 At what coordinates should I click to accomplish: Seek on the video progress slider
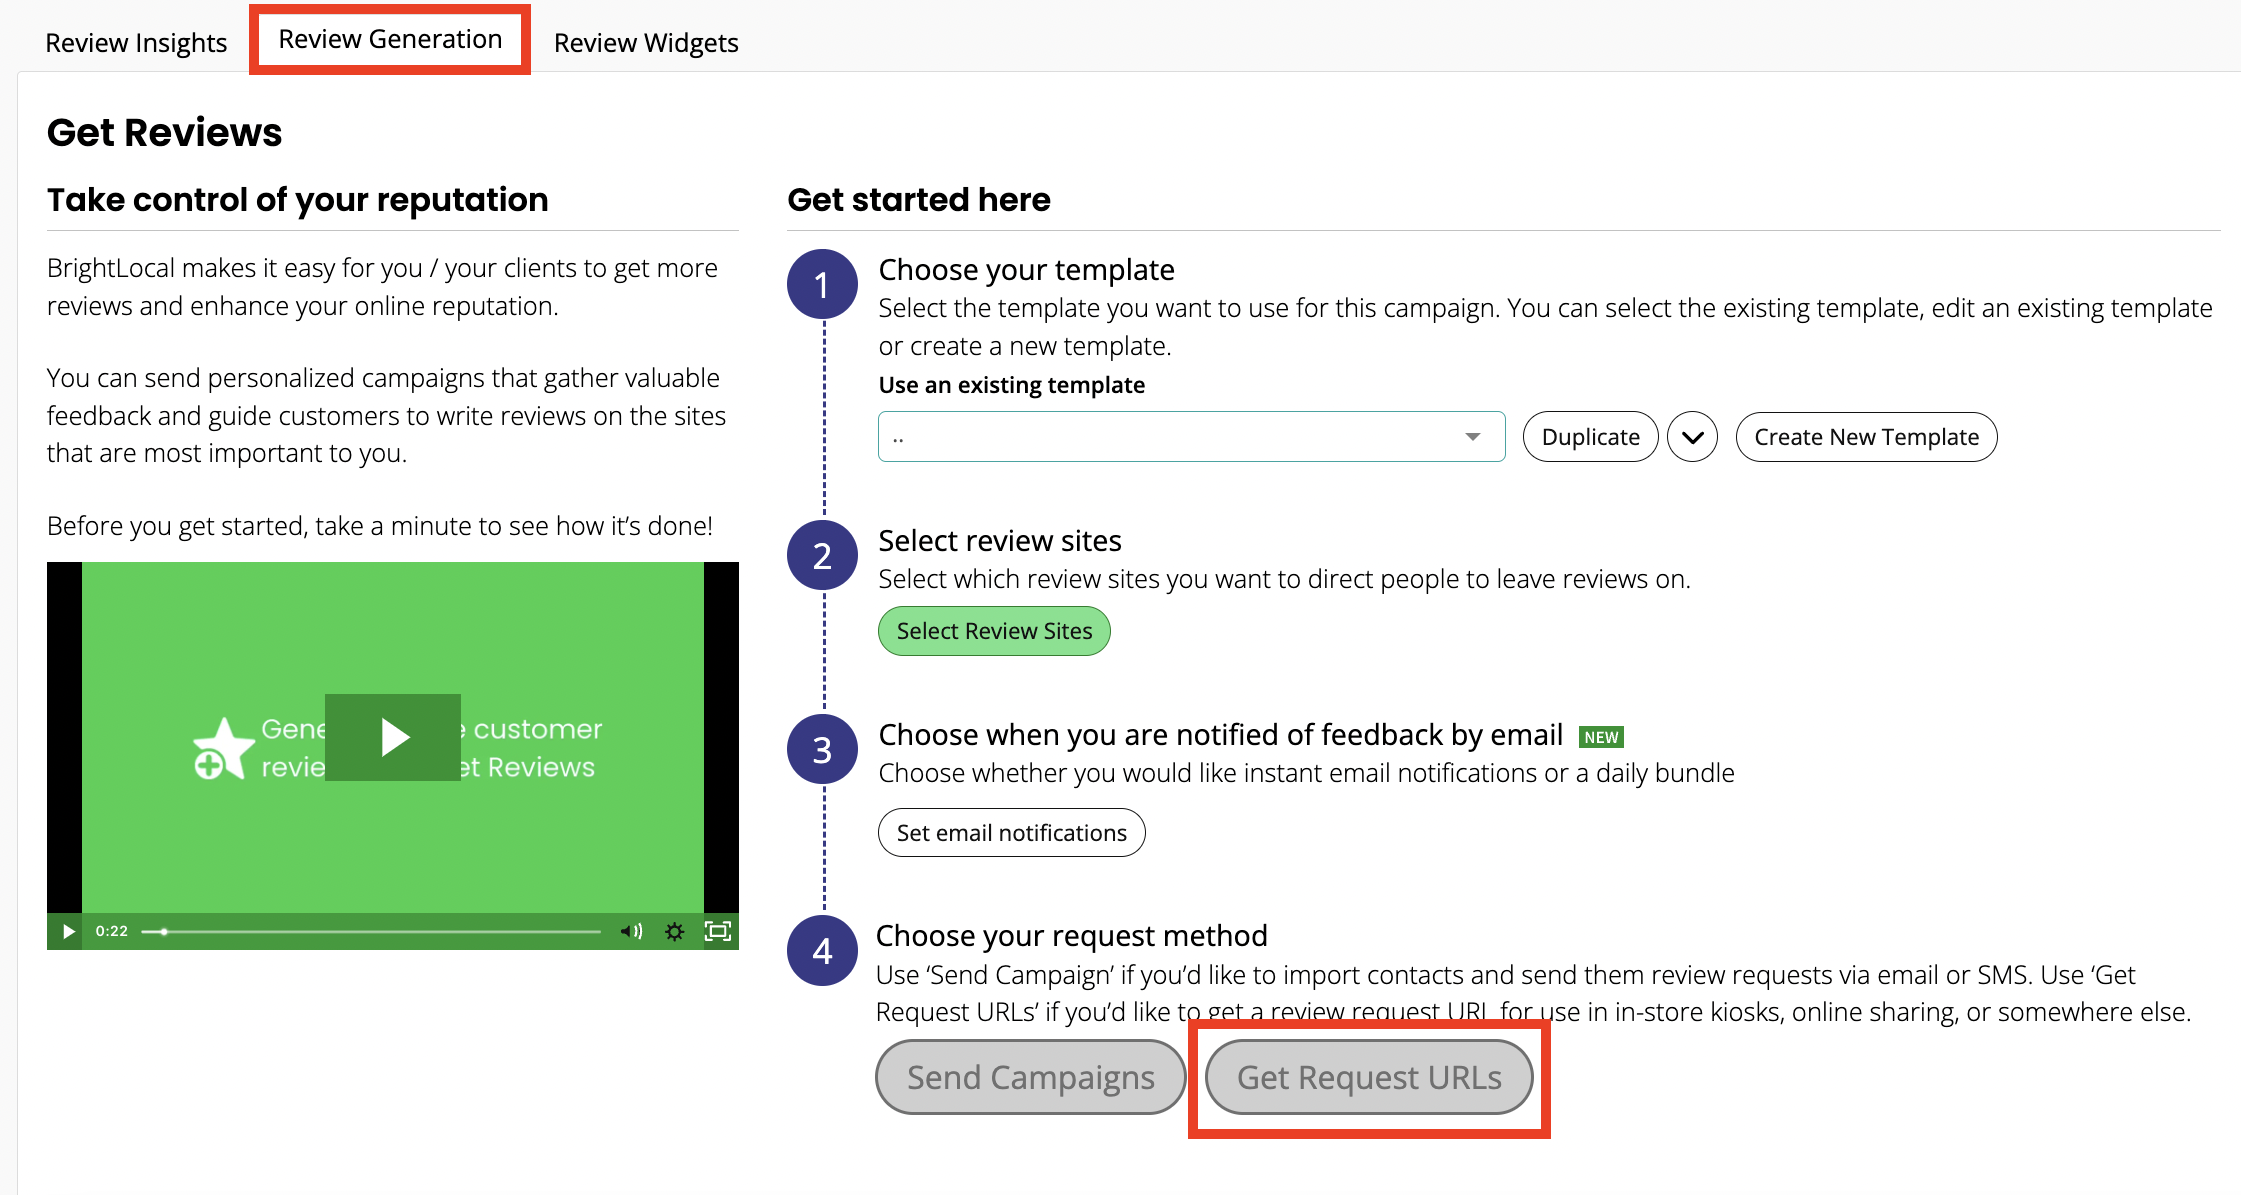(372, 931)
